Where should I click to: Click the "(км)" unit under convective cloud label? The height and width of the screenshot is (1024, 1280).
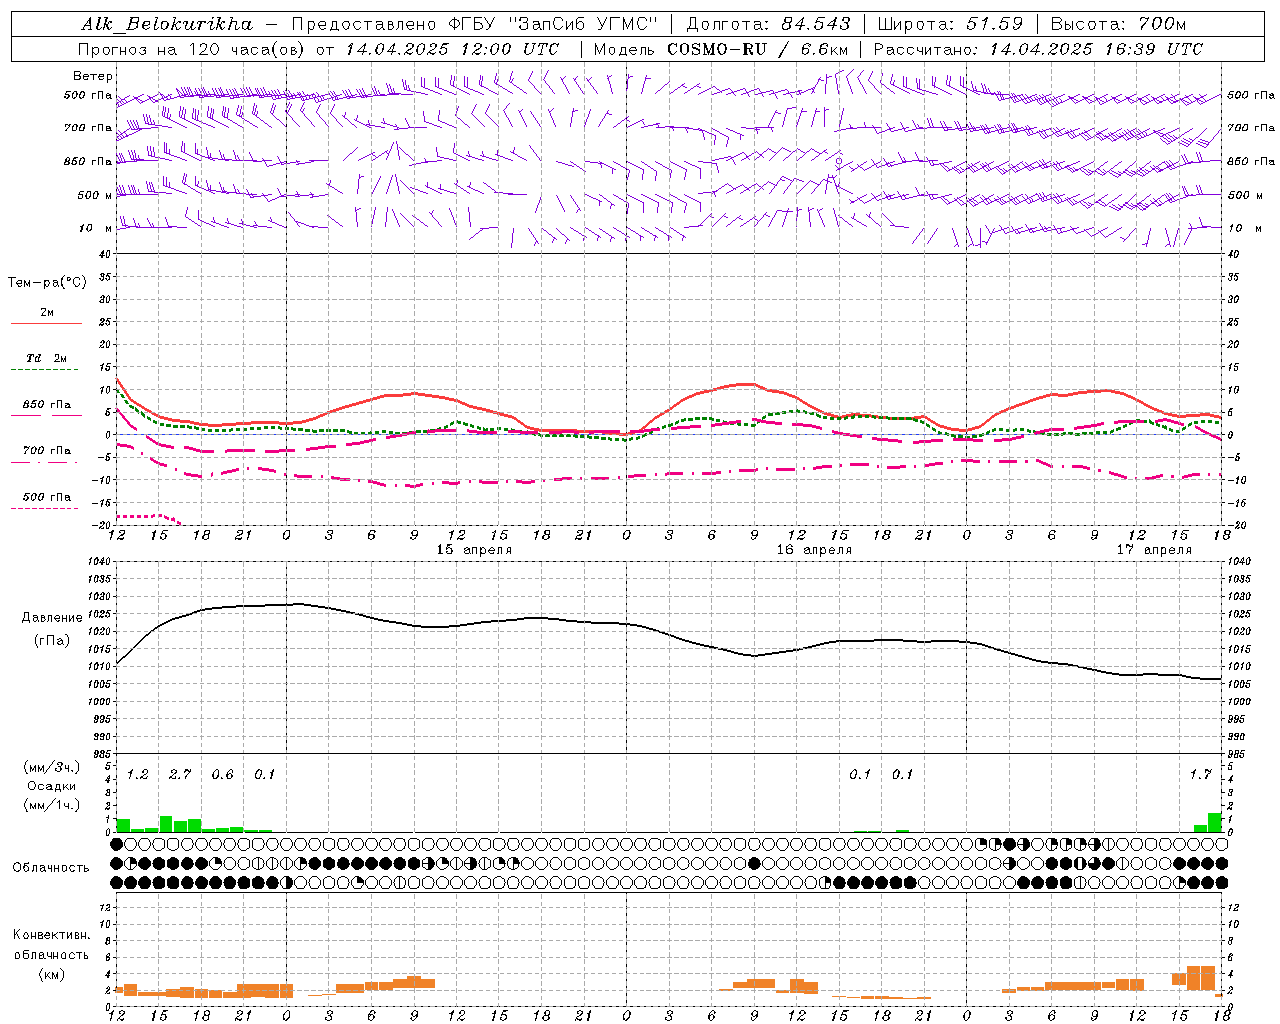51,974
